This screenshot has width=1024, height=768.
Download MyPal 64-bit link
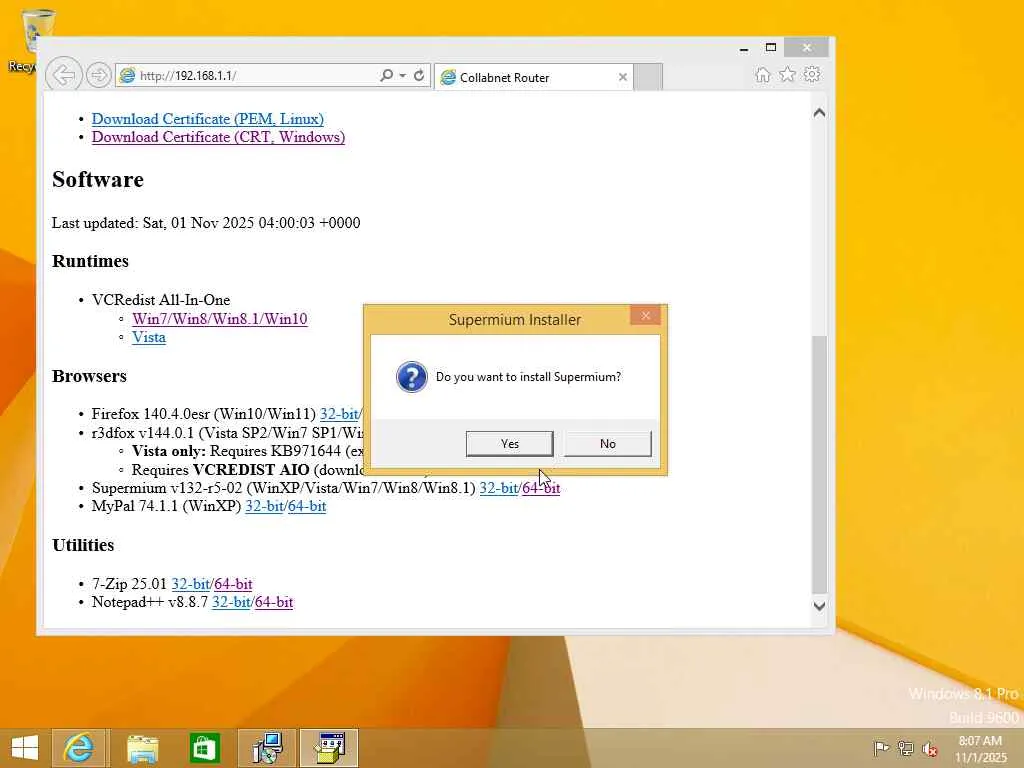[307, 506]
